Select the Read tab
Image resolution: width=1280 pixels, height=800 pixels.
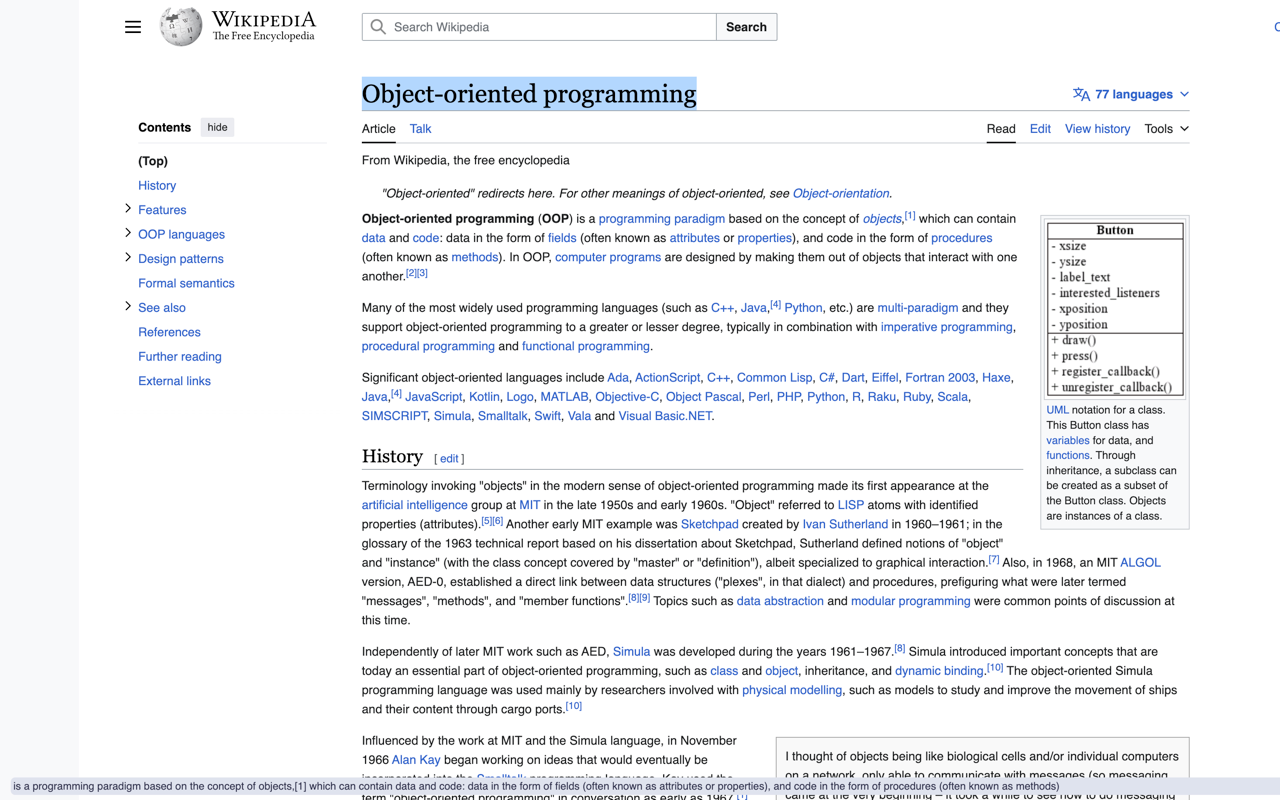click(1001, 129)
